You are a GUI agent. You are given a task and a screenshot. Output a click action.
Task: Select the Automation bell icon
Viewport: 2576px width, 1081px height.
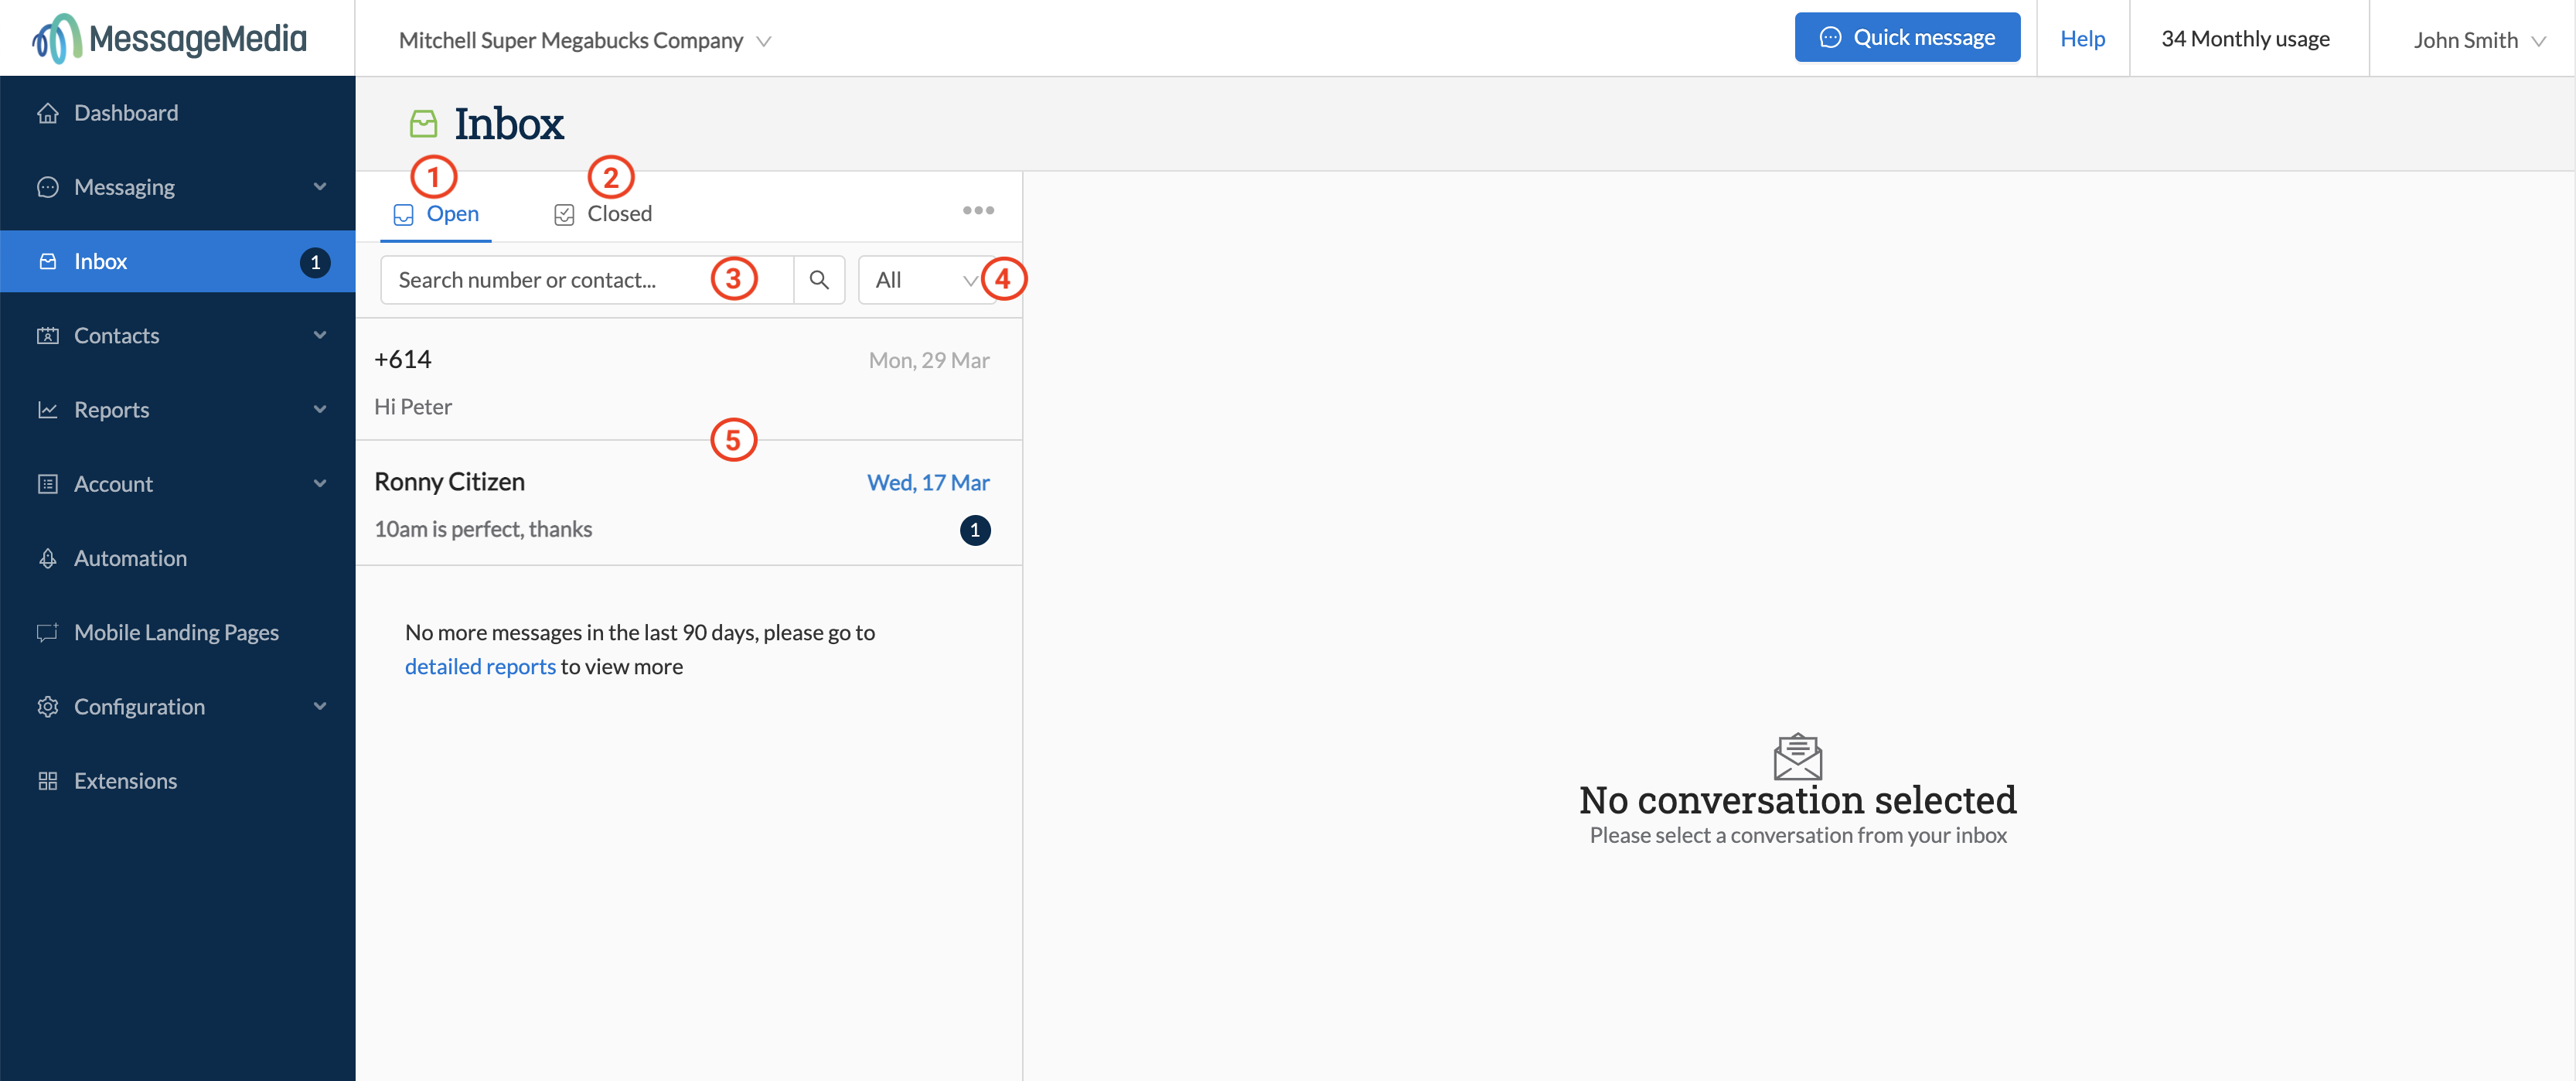point(48,558)
